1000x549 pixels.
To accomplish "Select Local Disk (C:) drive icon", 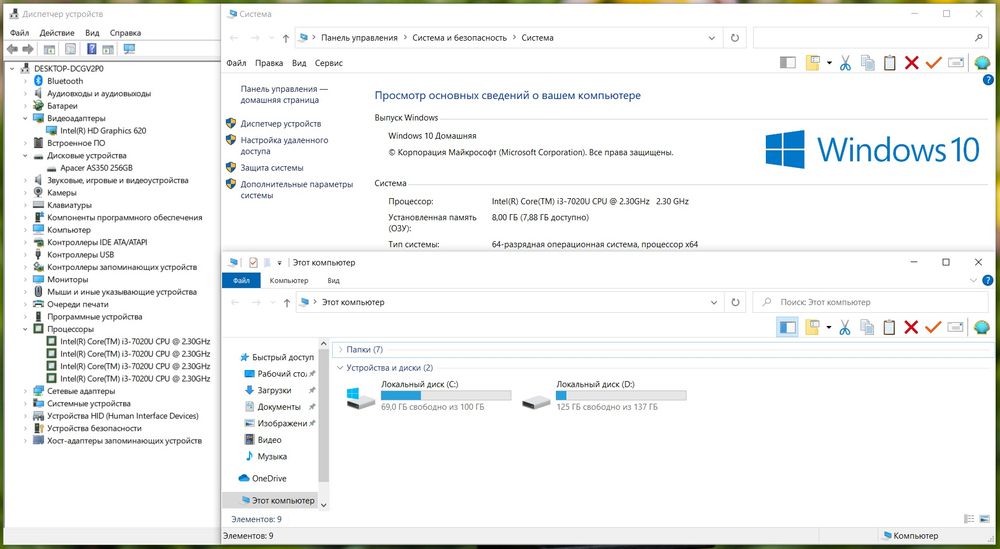I will coord(361,397).
